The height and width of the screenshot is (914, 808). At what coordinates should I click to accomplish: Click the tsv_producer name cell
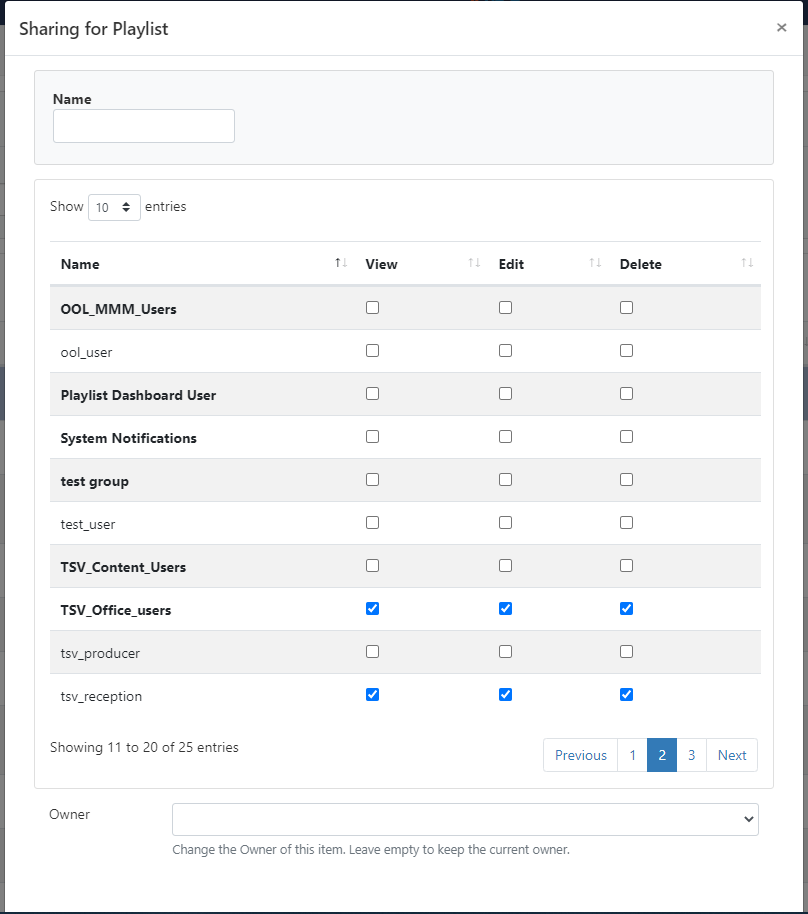point(100,653)
